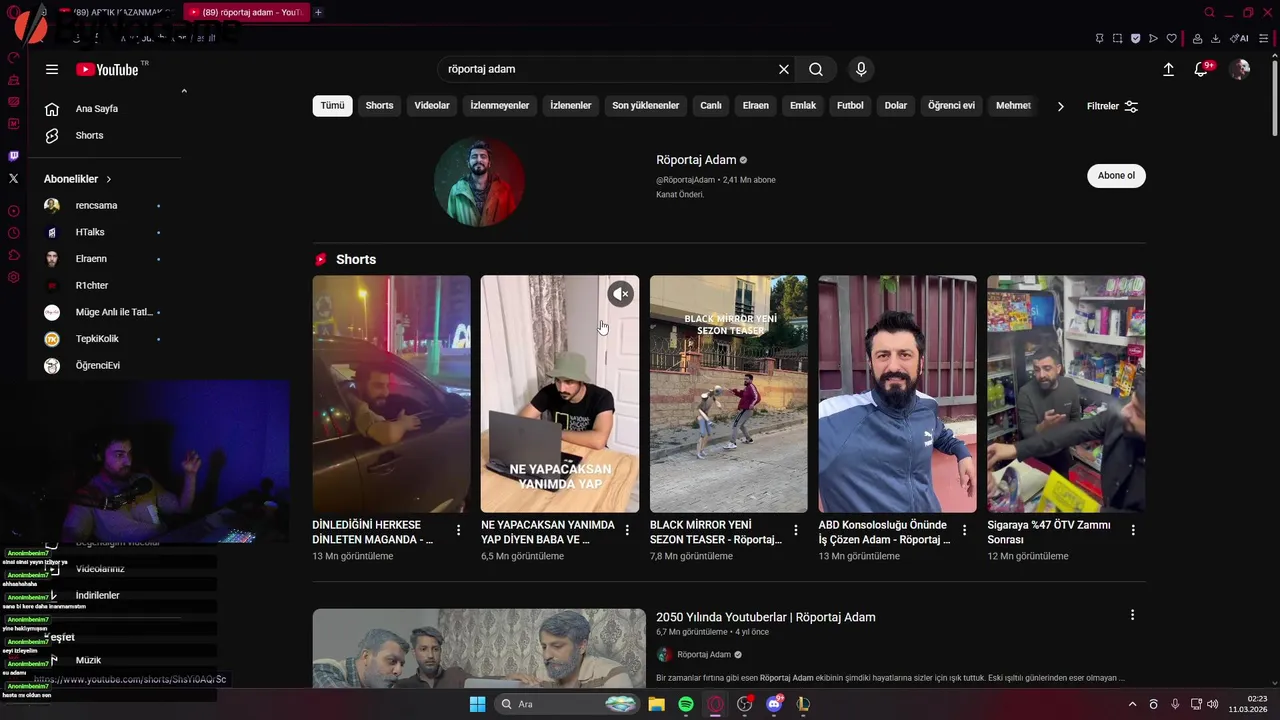Open Twitch in Opera sidebar

pos(13,156)
